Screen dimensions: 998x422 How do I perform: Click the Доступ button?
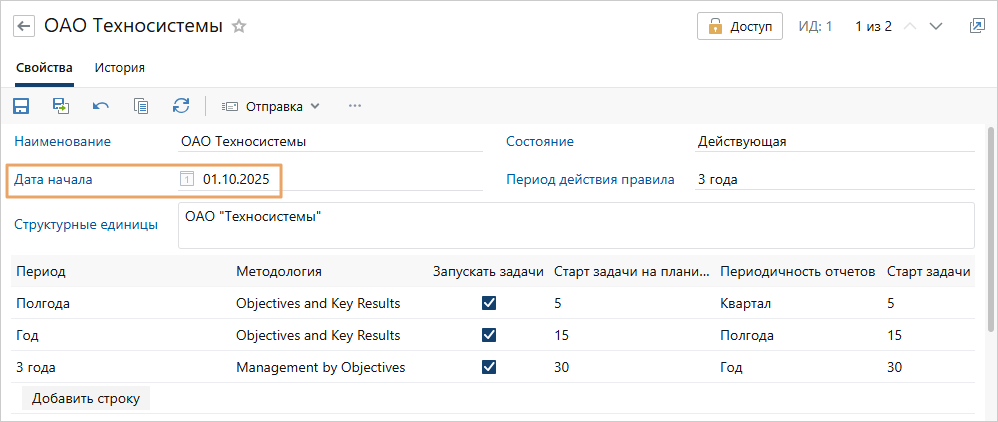tap(740, 27)
